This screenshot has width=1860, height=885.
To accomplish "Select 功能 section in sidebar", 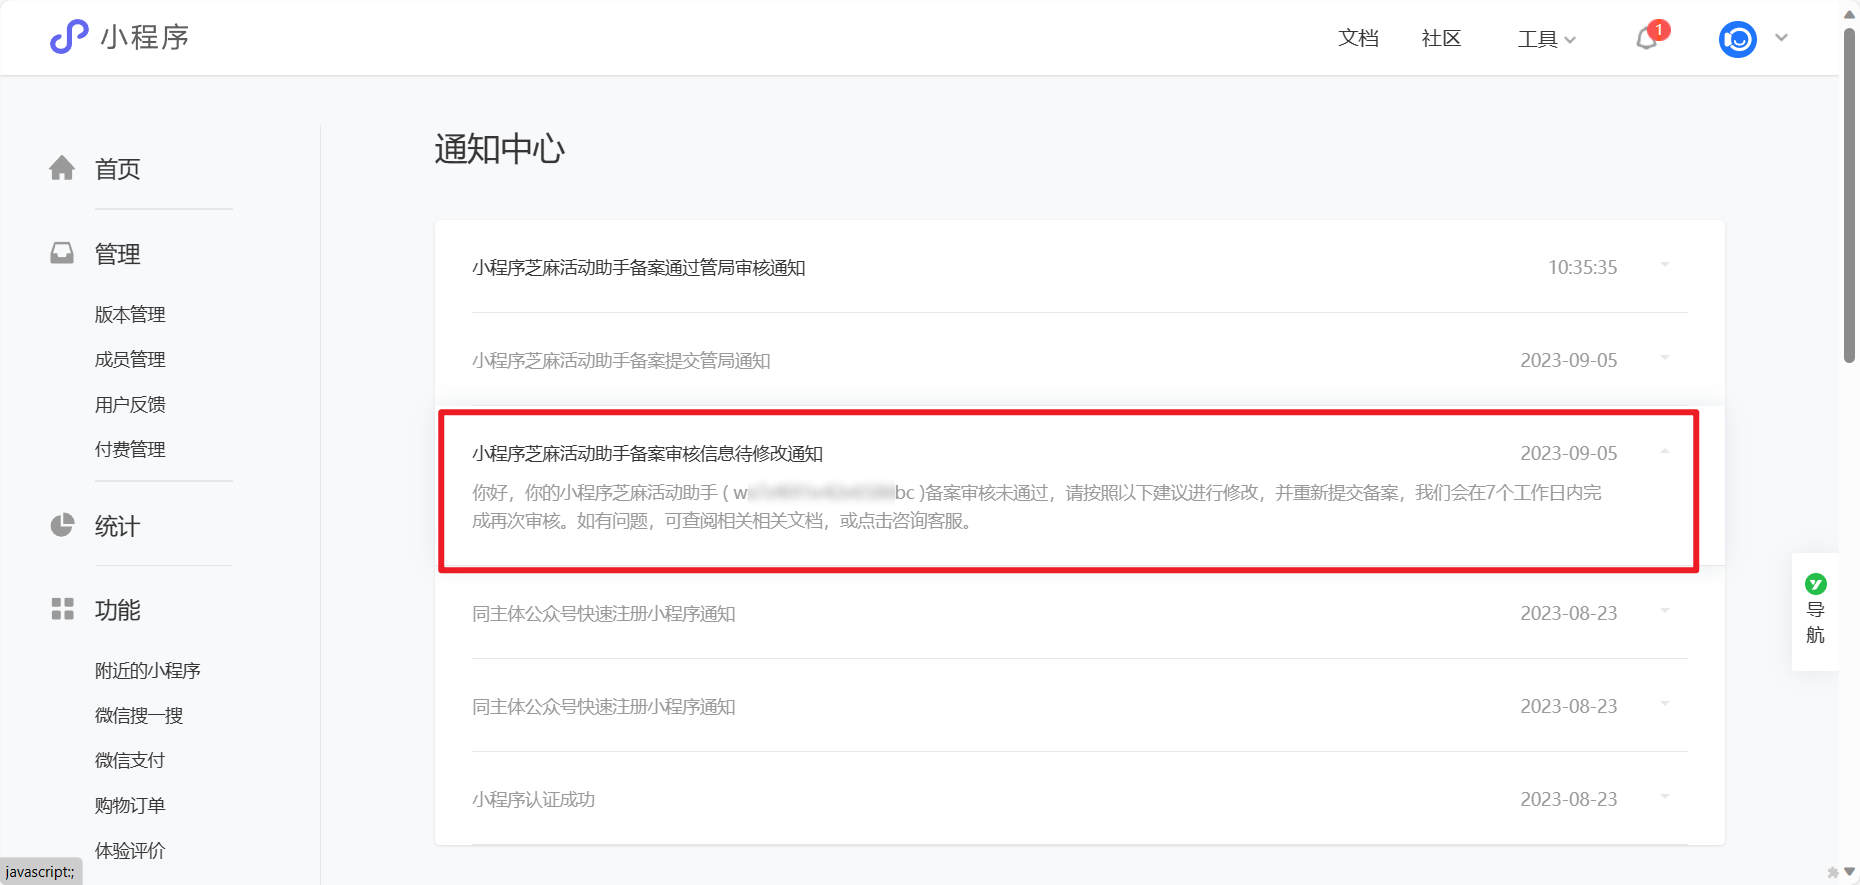I will (x=117, y=610).
